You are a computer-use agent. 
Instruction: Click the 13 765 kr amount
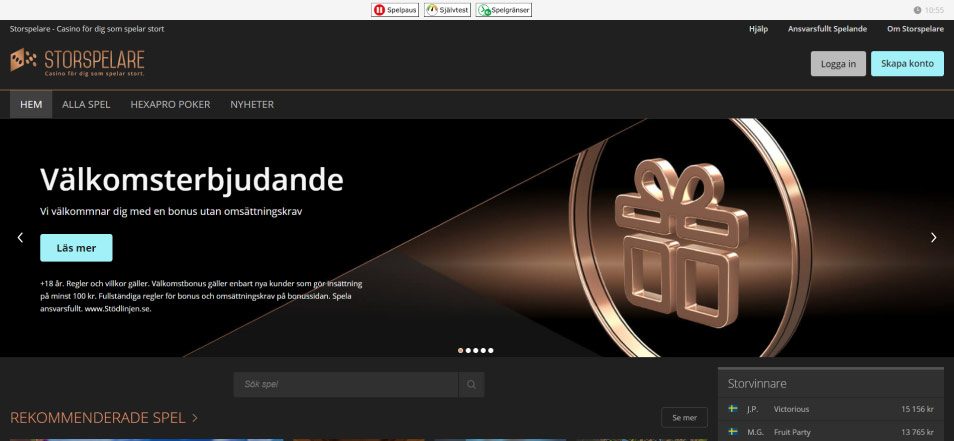coord(916,432)
